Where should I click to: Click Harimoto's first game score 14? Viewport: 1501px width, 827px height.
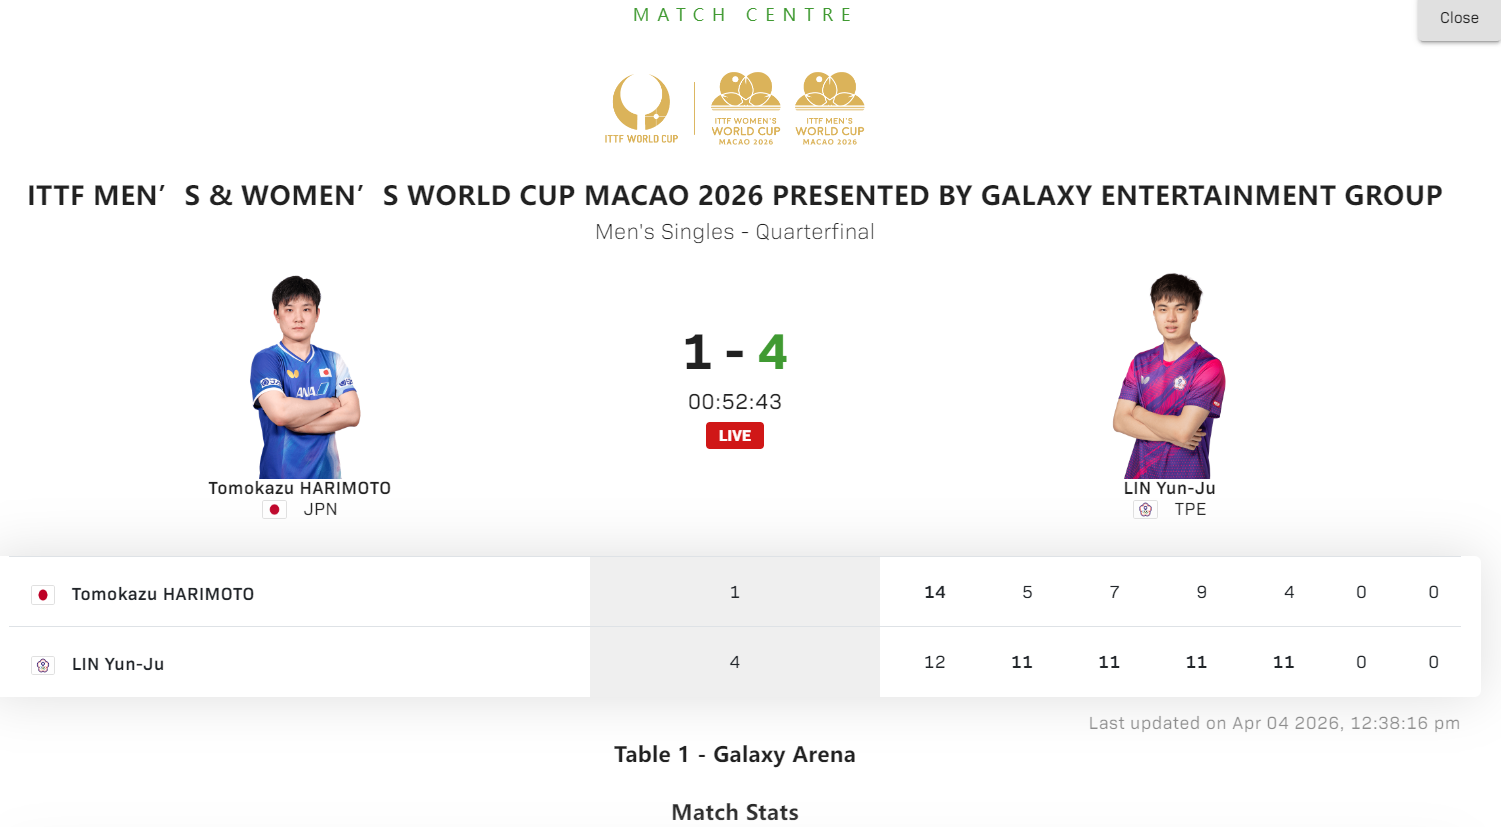(935, 592)
